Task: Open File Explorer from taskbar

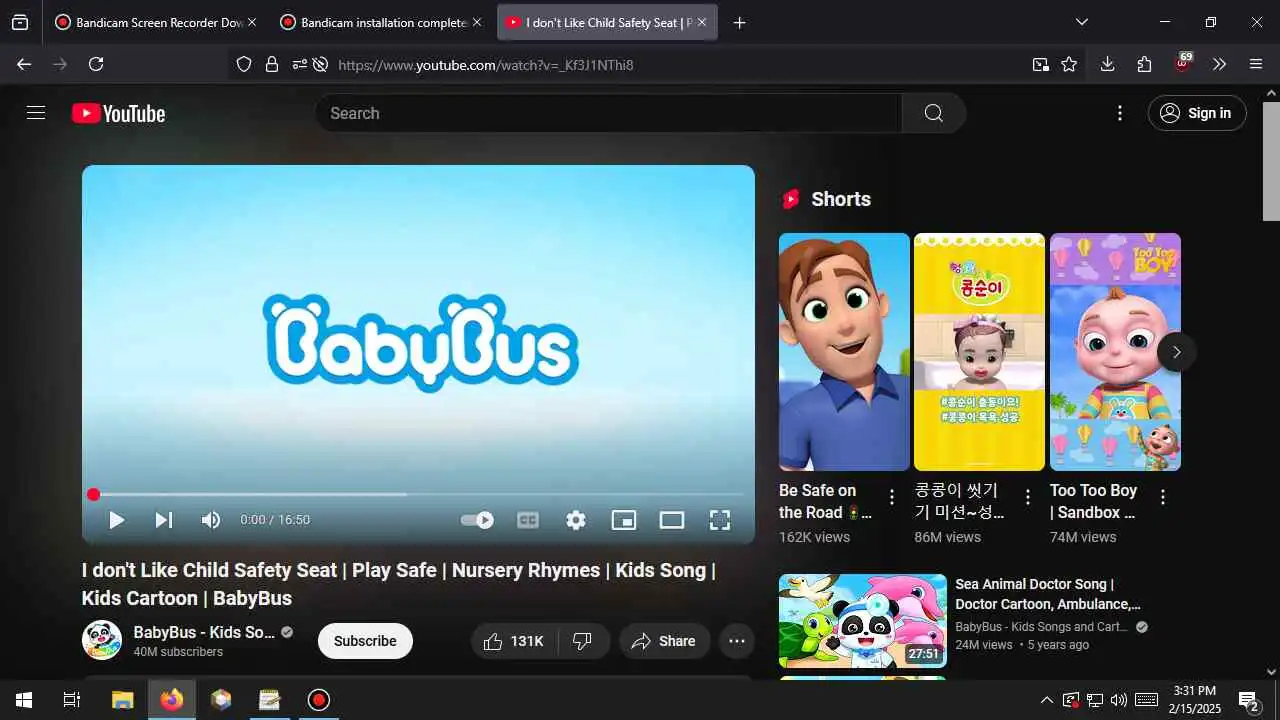Action: pyautogui.click(x=122, y=700)
